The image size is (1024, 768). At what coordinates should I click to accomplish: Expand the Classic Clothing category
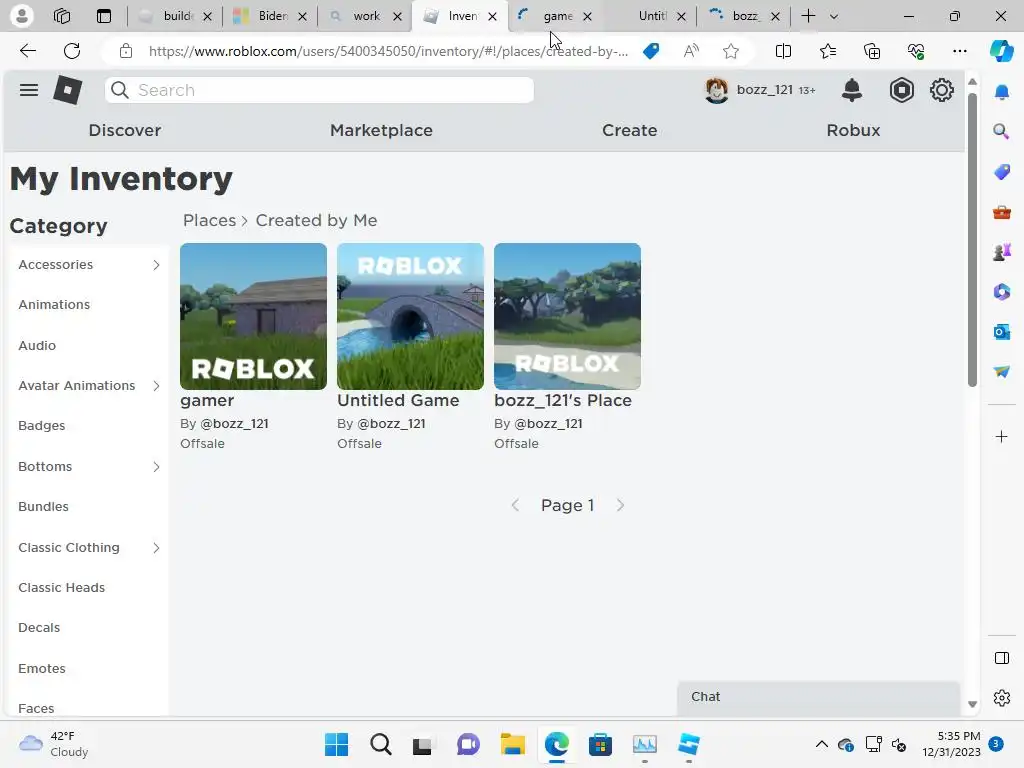tap(156, 547)
